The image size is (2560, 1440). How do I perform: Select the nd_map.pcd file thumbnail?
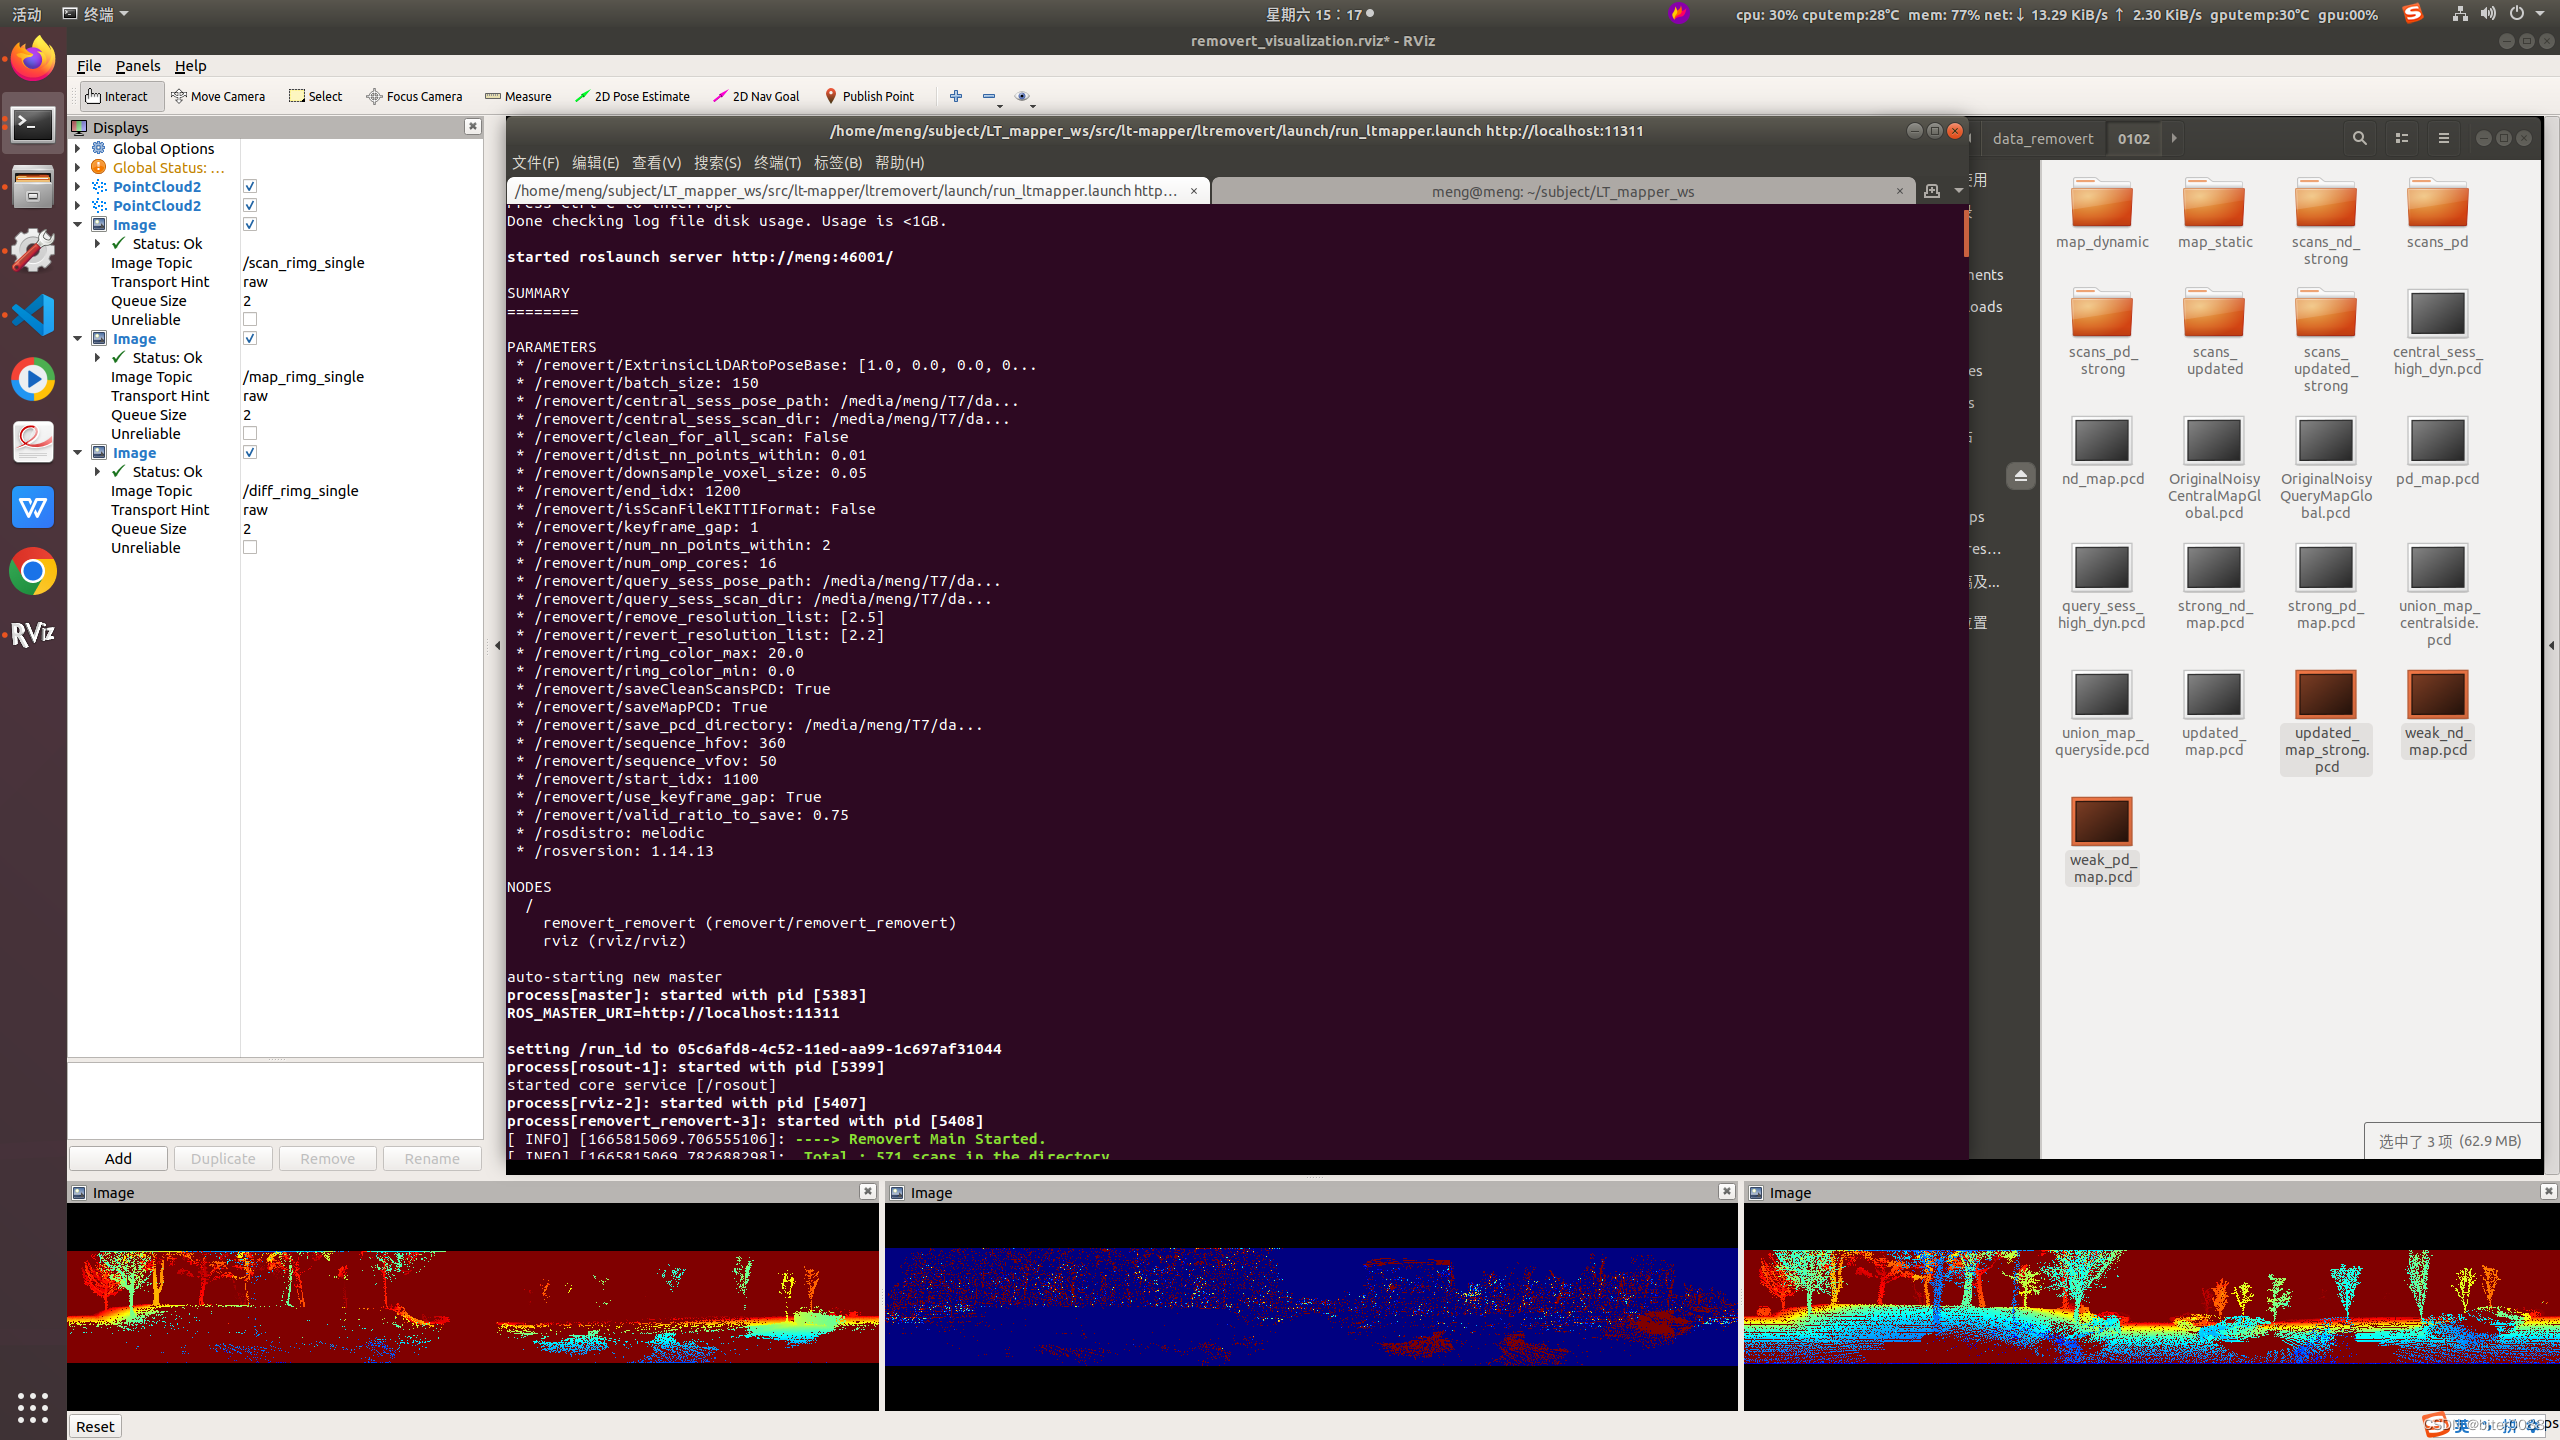click(2102, 442)
